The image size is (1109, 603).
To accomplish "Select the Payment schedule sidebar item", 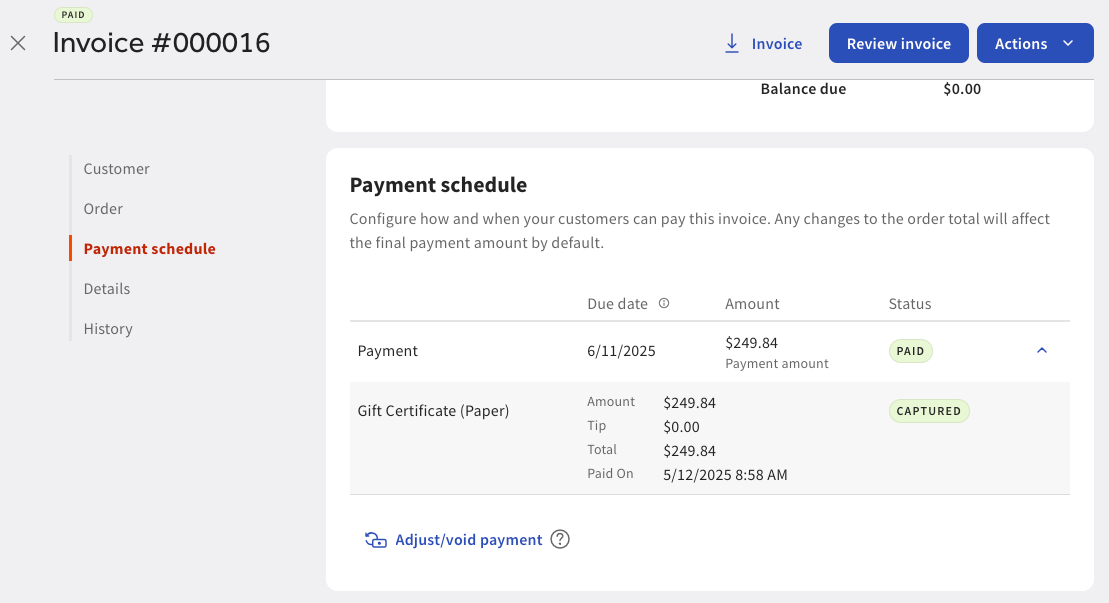I will pos(149,248).
